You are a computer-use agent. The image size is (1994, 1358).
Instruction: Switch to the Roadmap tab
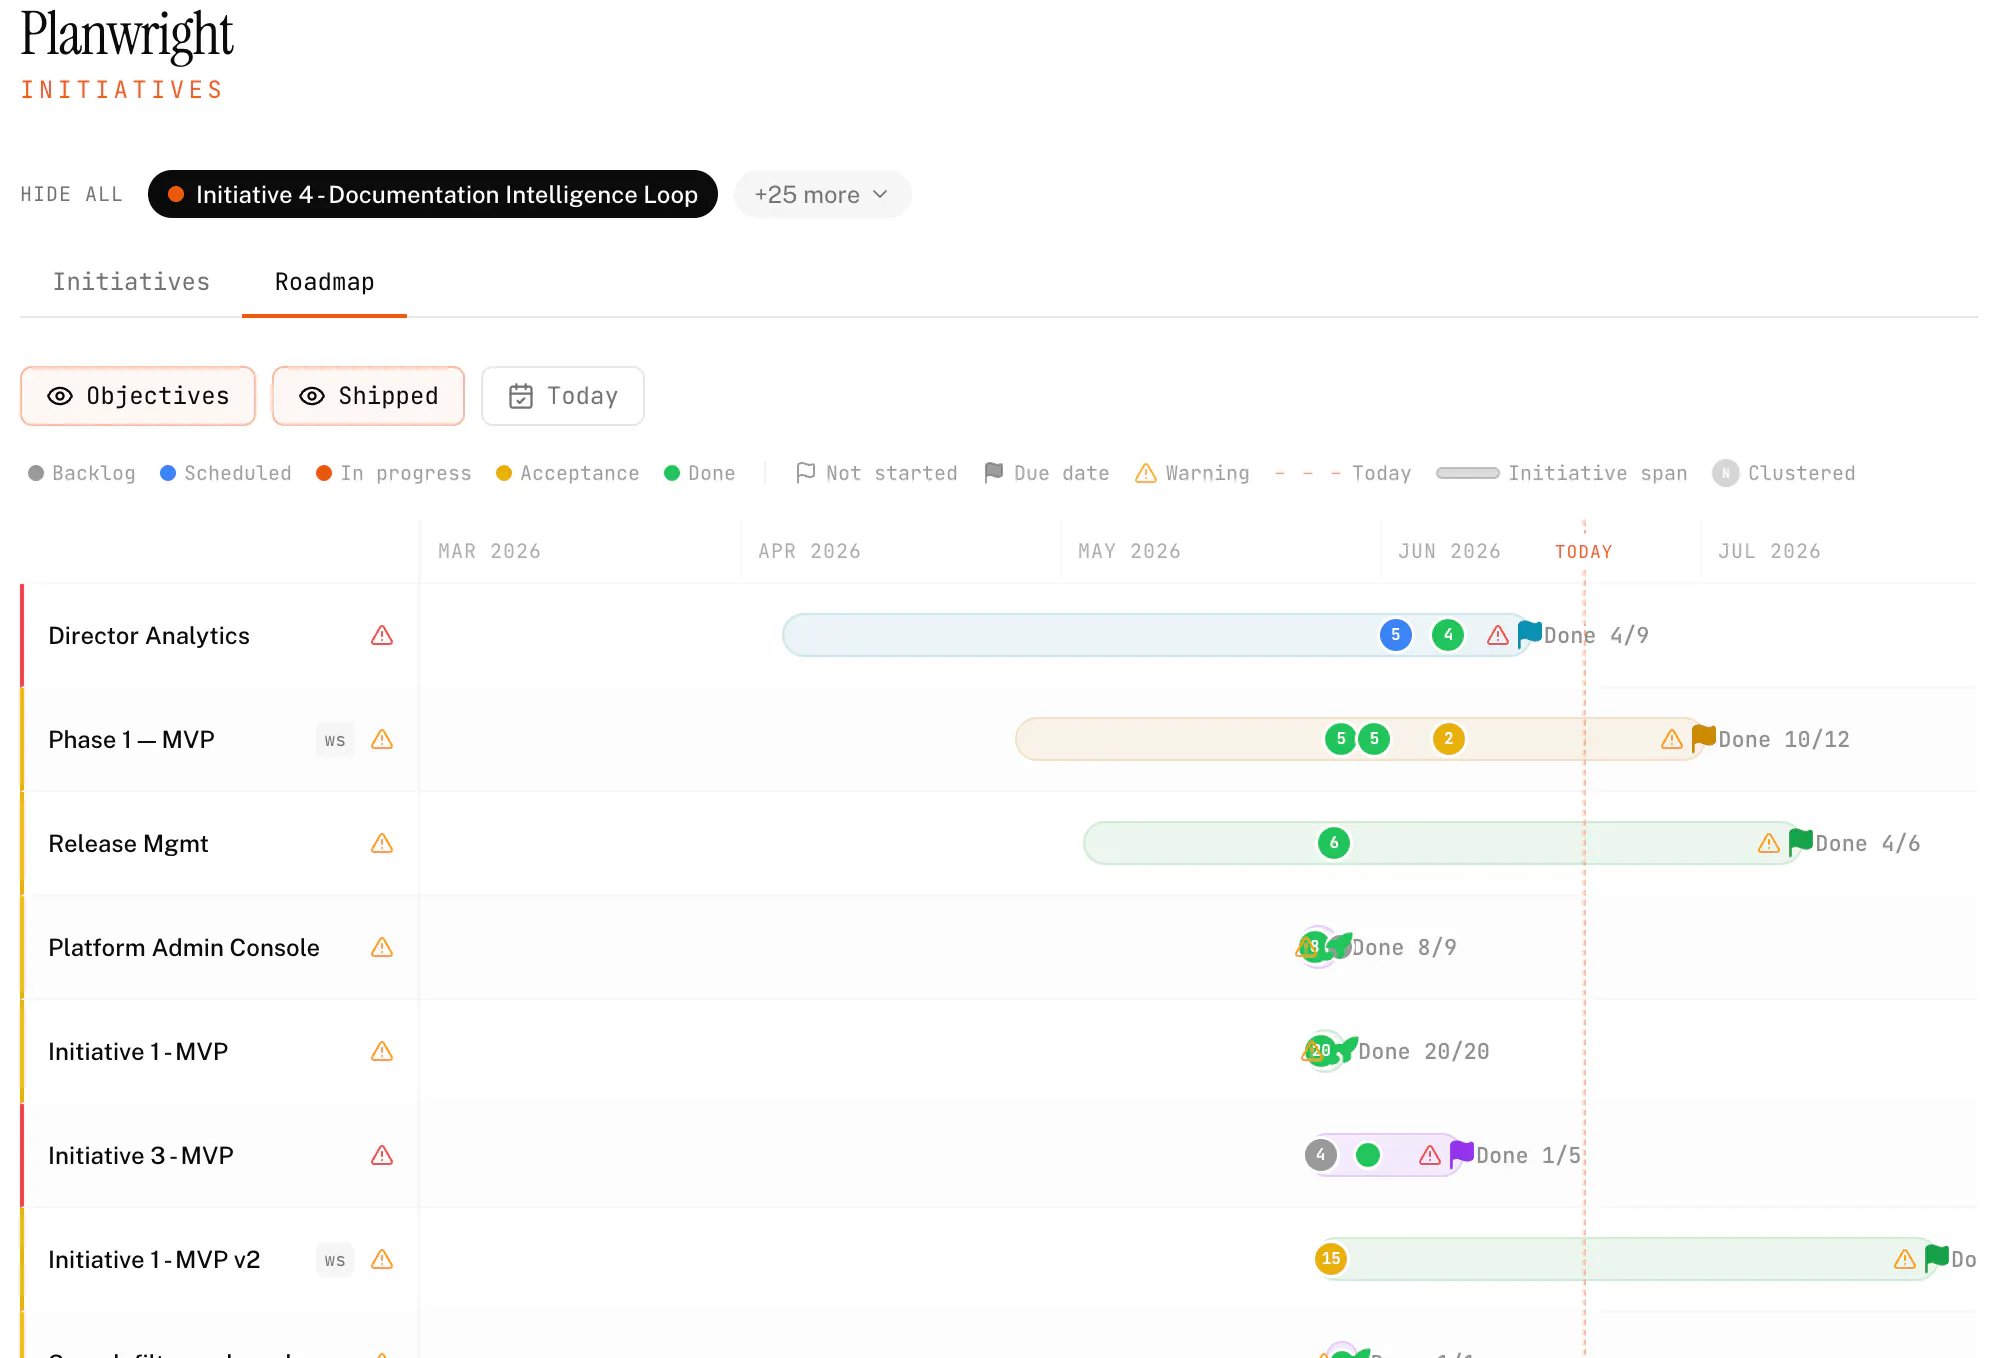(x=324, y=282)
